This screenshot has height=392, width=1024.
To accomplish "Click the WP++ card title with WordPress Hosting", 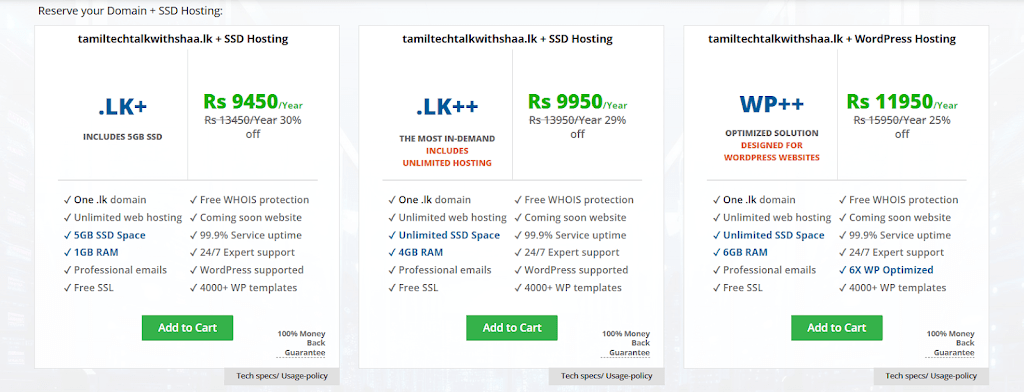I will point(832,39).
